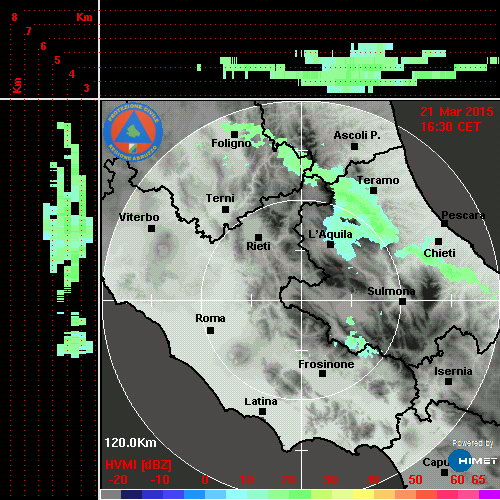The height and width of the screenshot is (500, 500).
Task: Click the Rieti label on map
Action: (258, 246)
